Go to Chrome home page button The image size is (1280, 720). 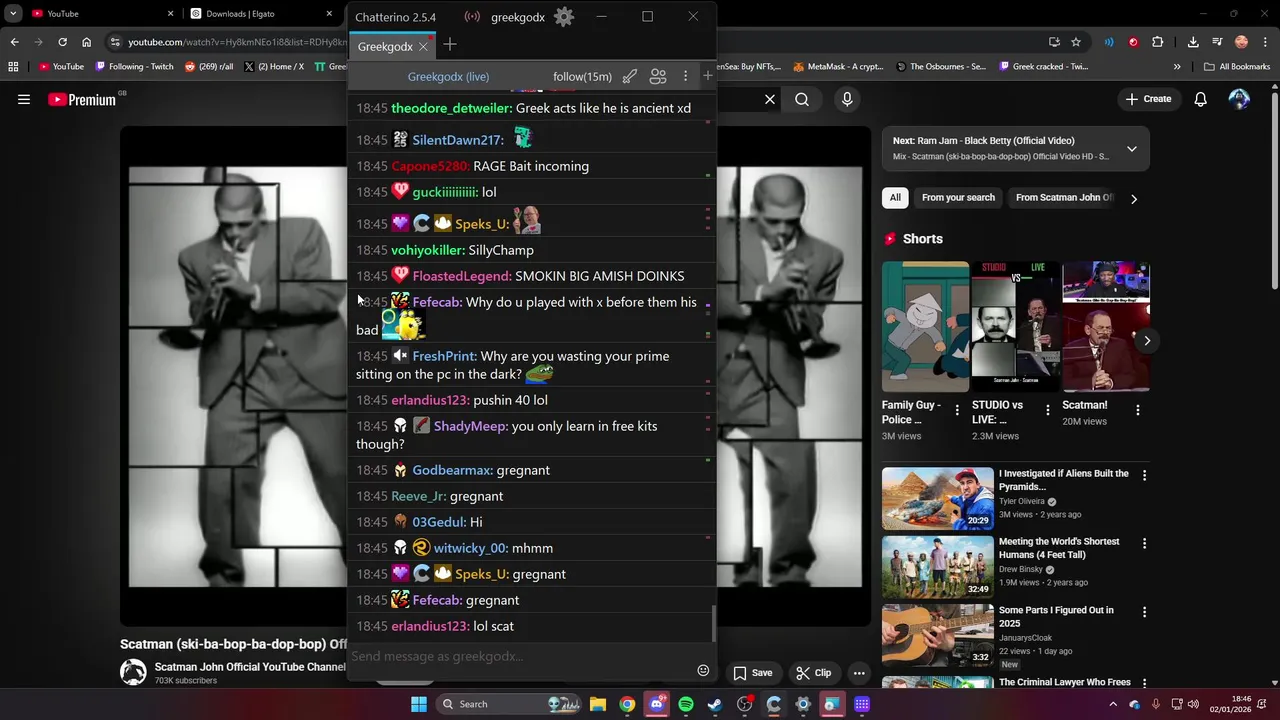86,42
